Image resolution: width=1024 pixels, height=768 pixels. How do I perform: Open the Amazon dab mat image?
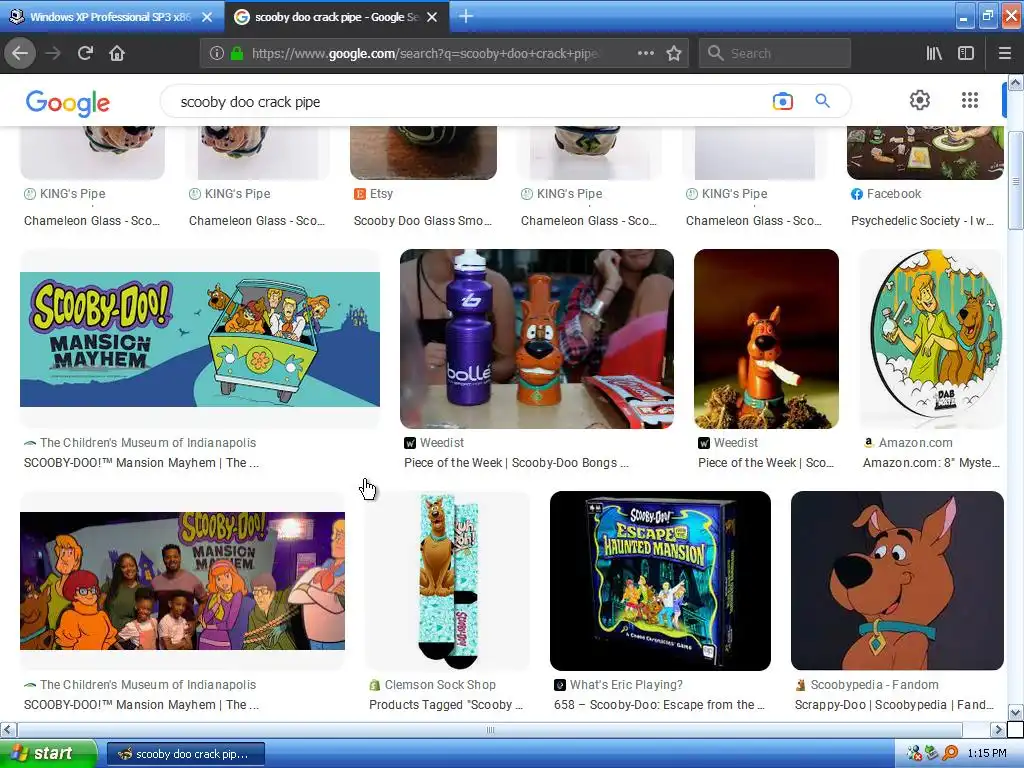click(932, 339)
